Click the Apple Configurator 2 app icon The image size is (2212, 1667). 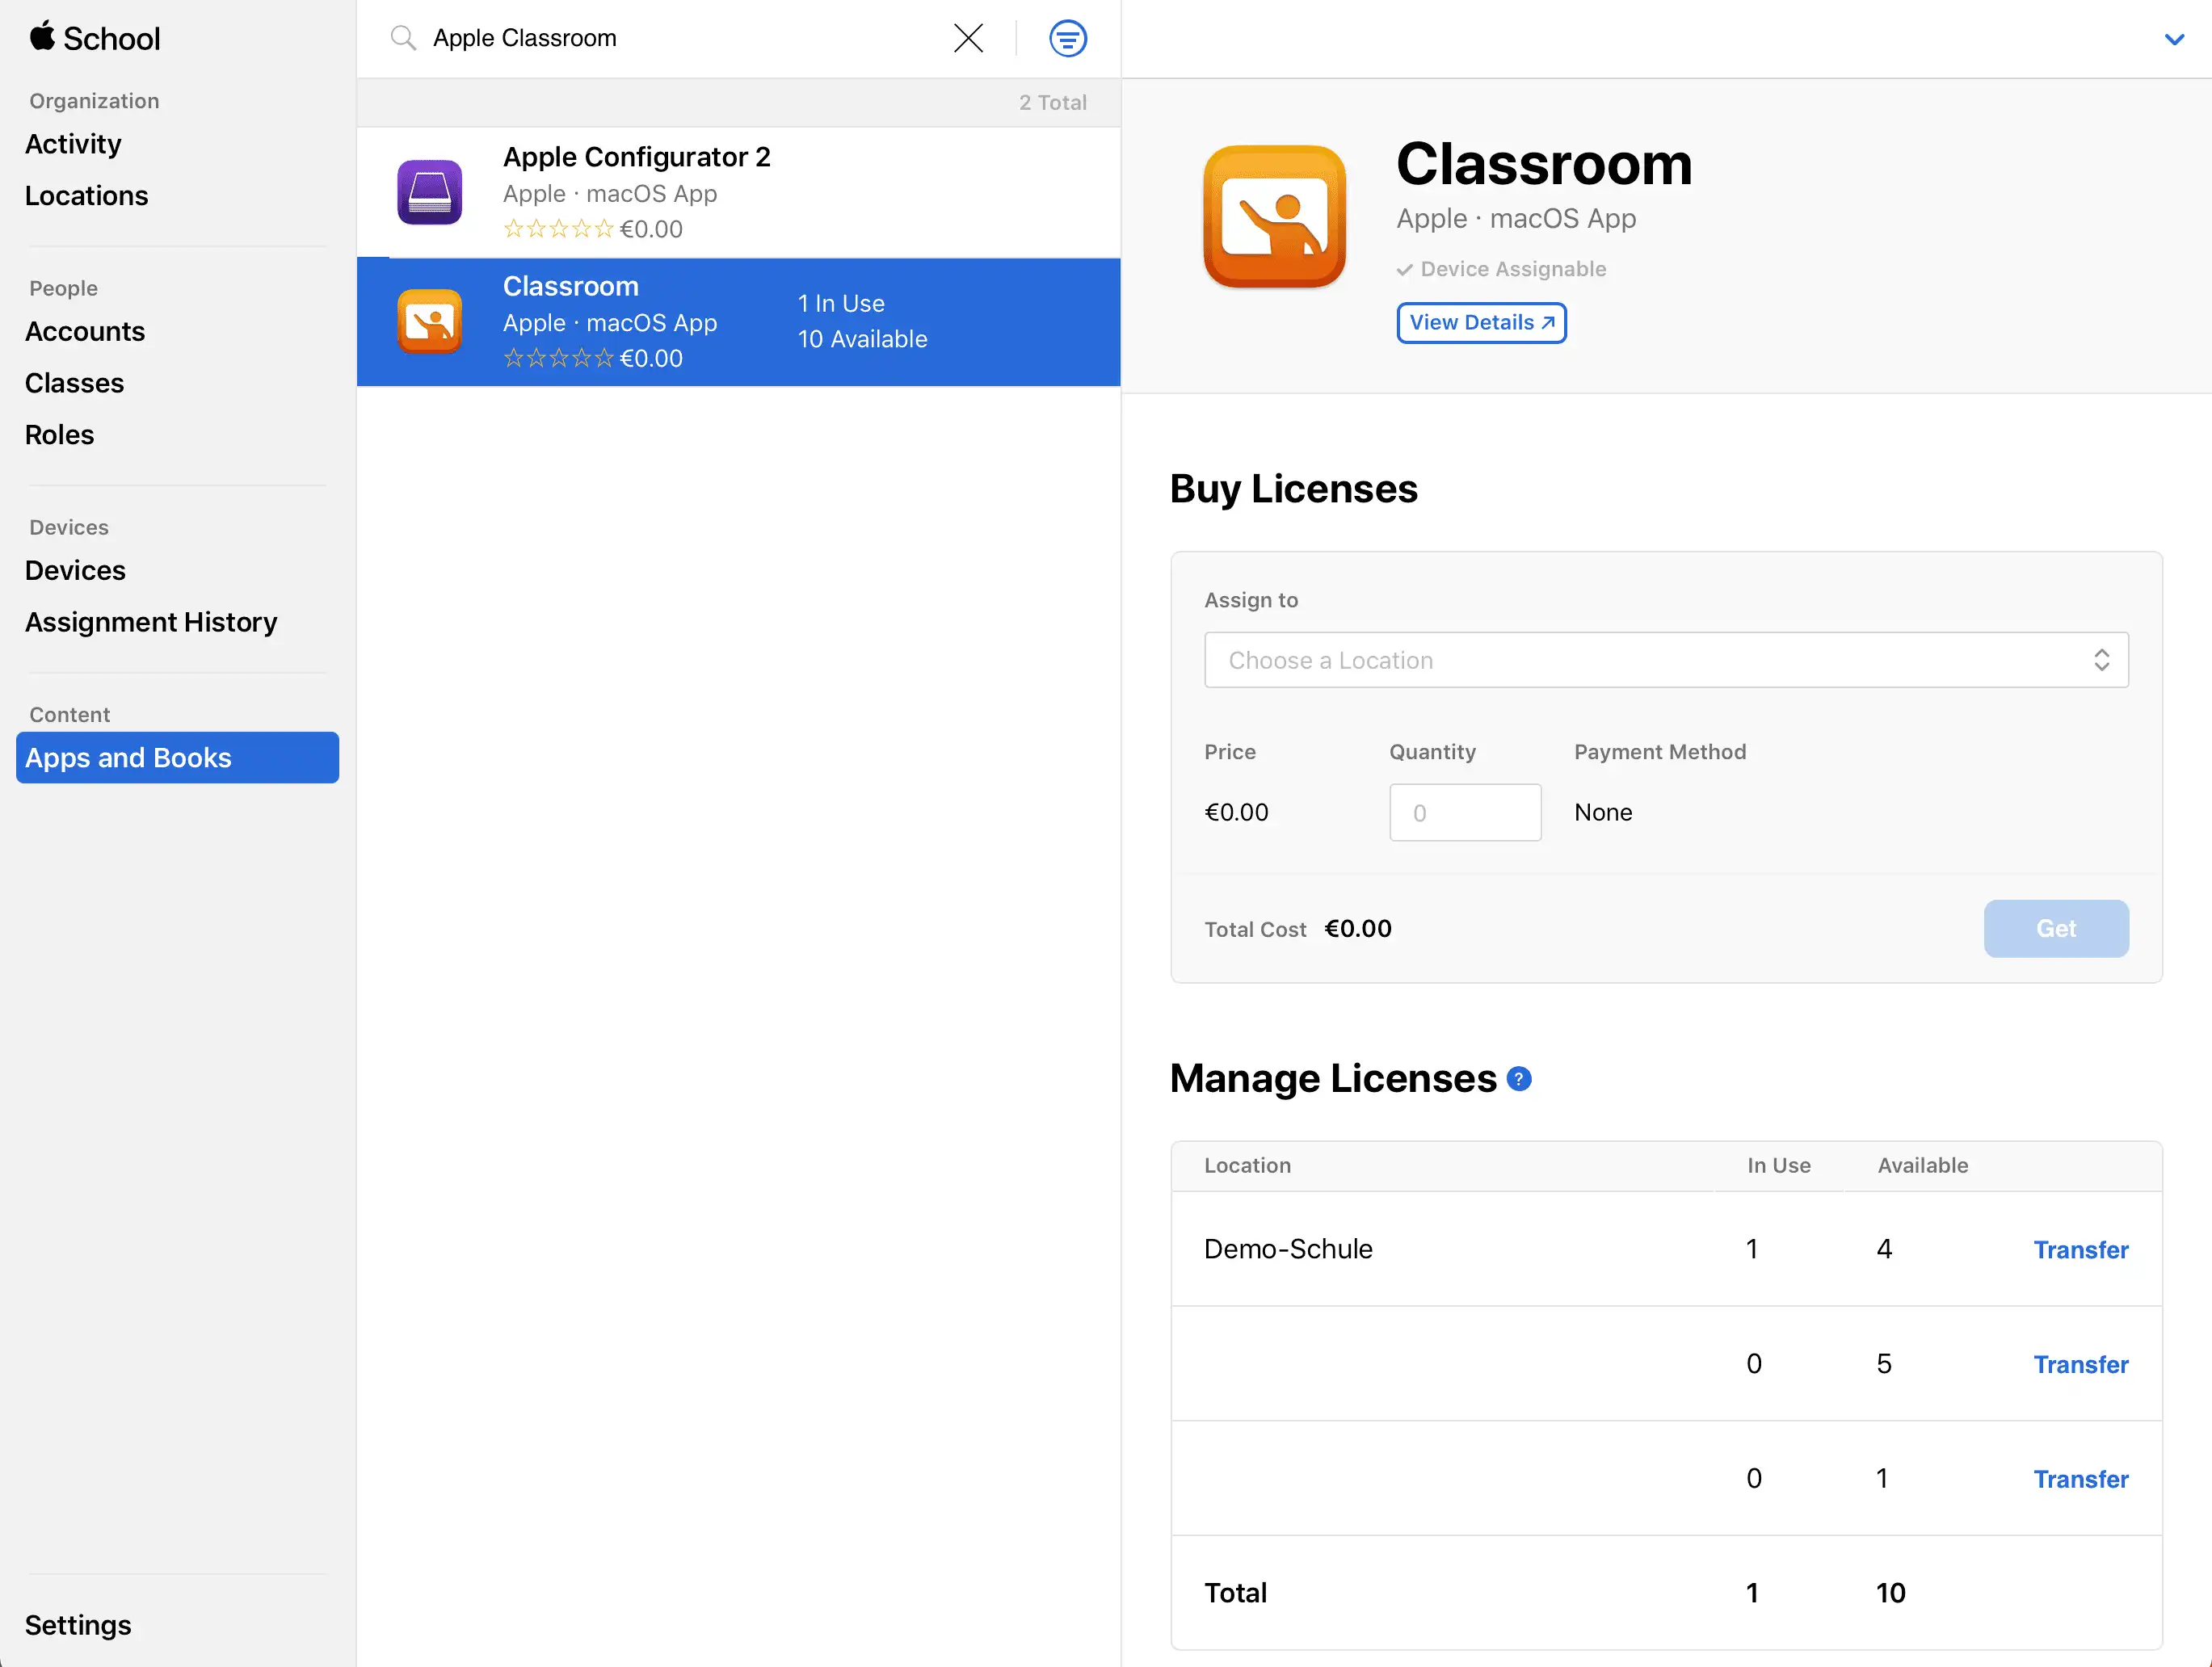430,192
